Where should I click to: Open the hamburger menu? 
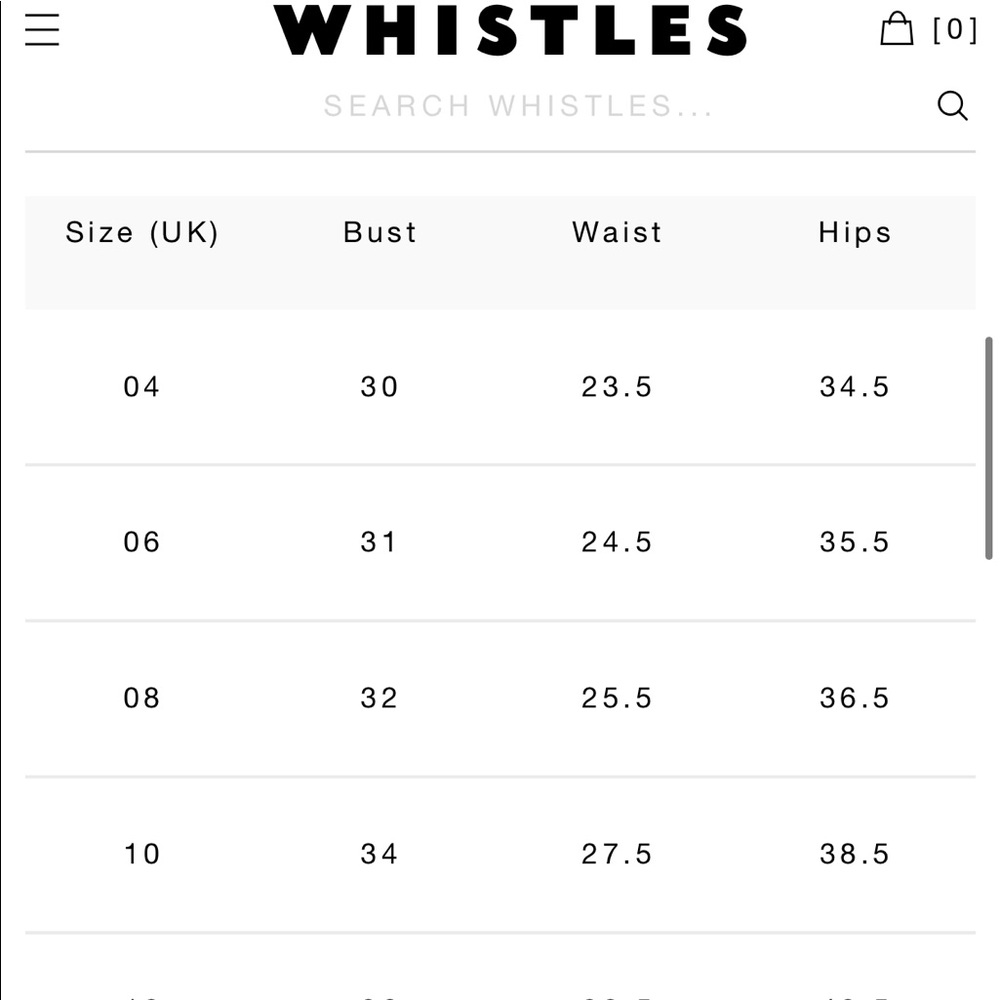pos(43,29)
